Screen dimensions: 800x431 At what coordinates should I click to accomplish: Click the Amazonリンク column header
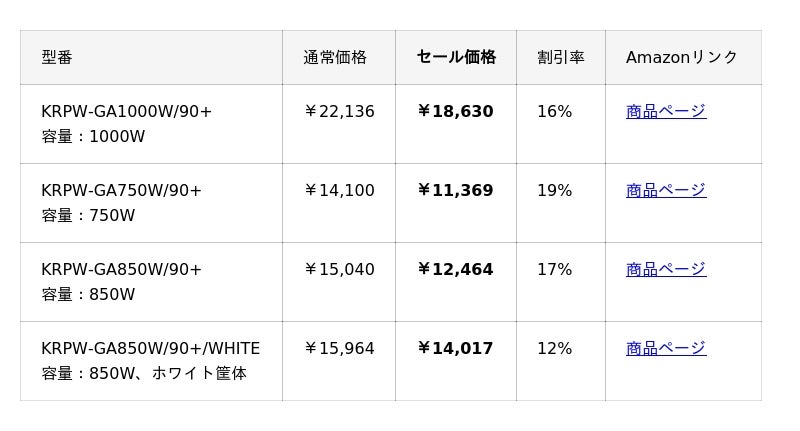click(681, 57)
